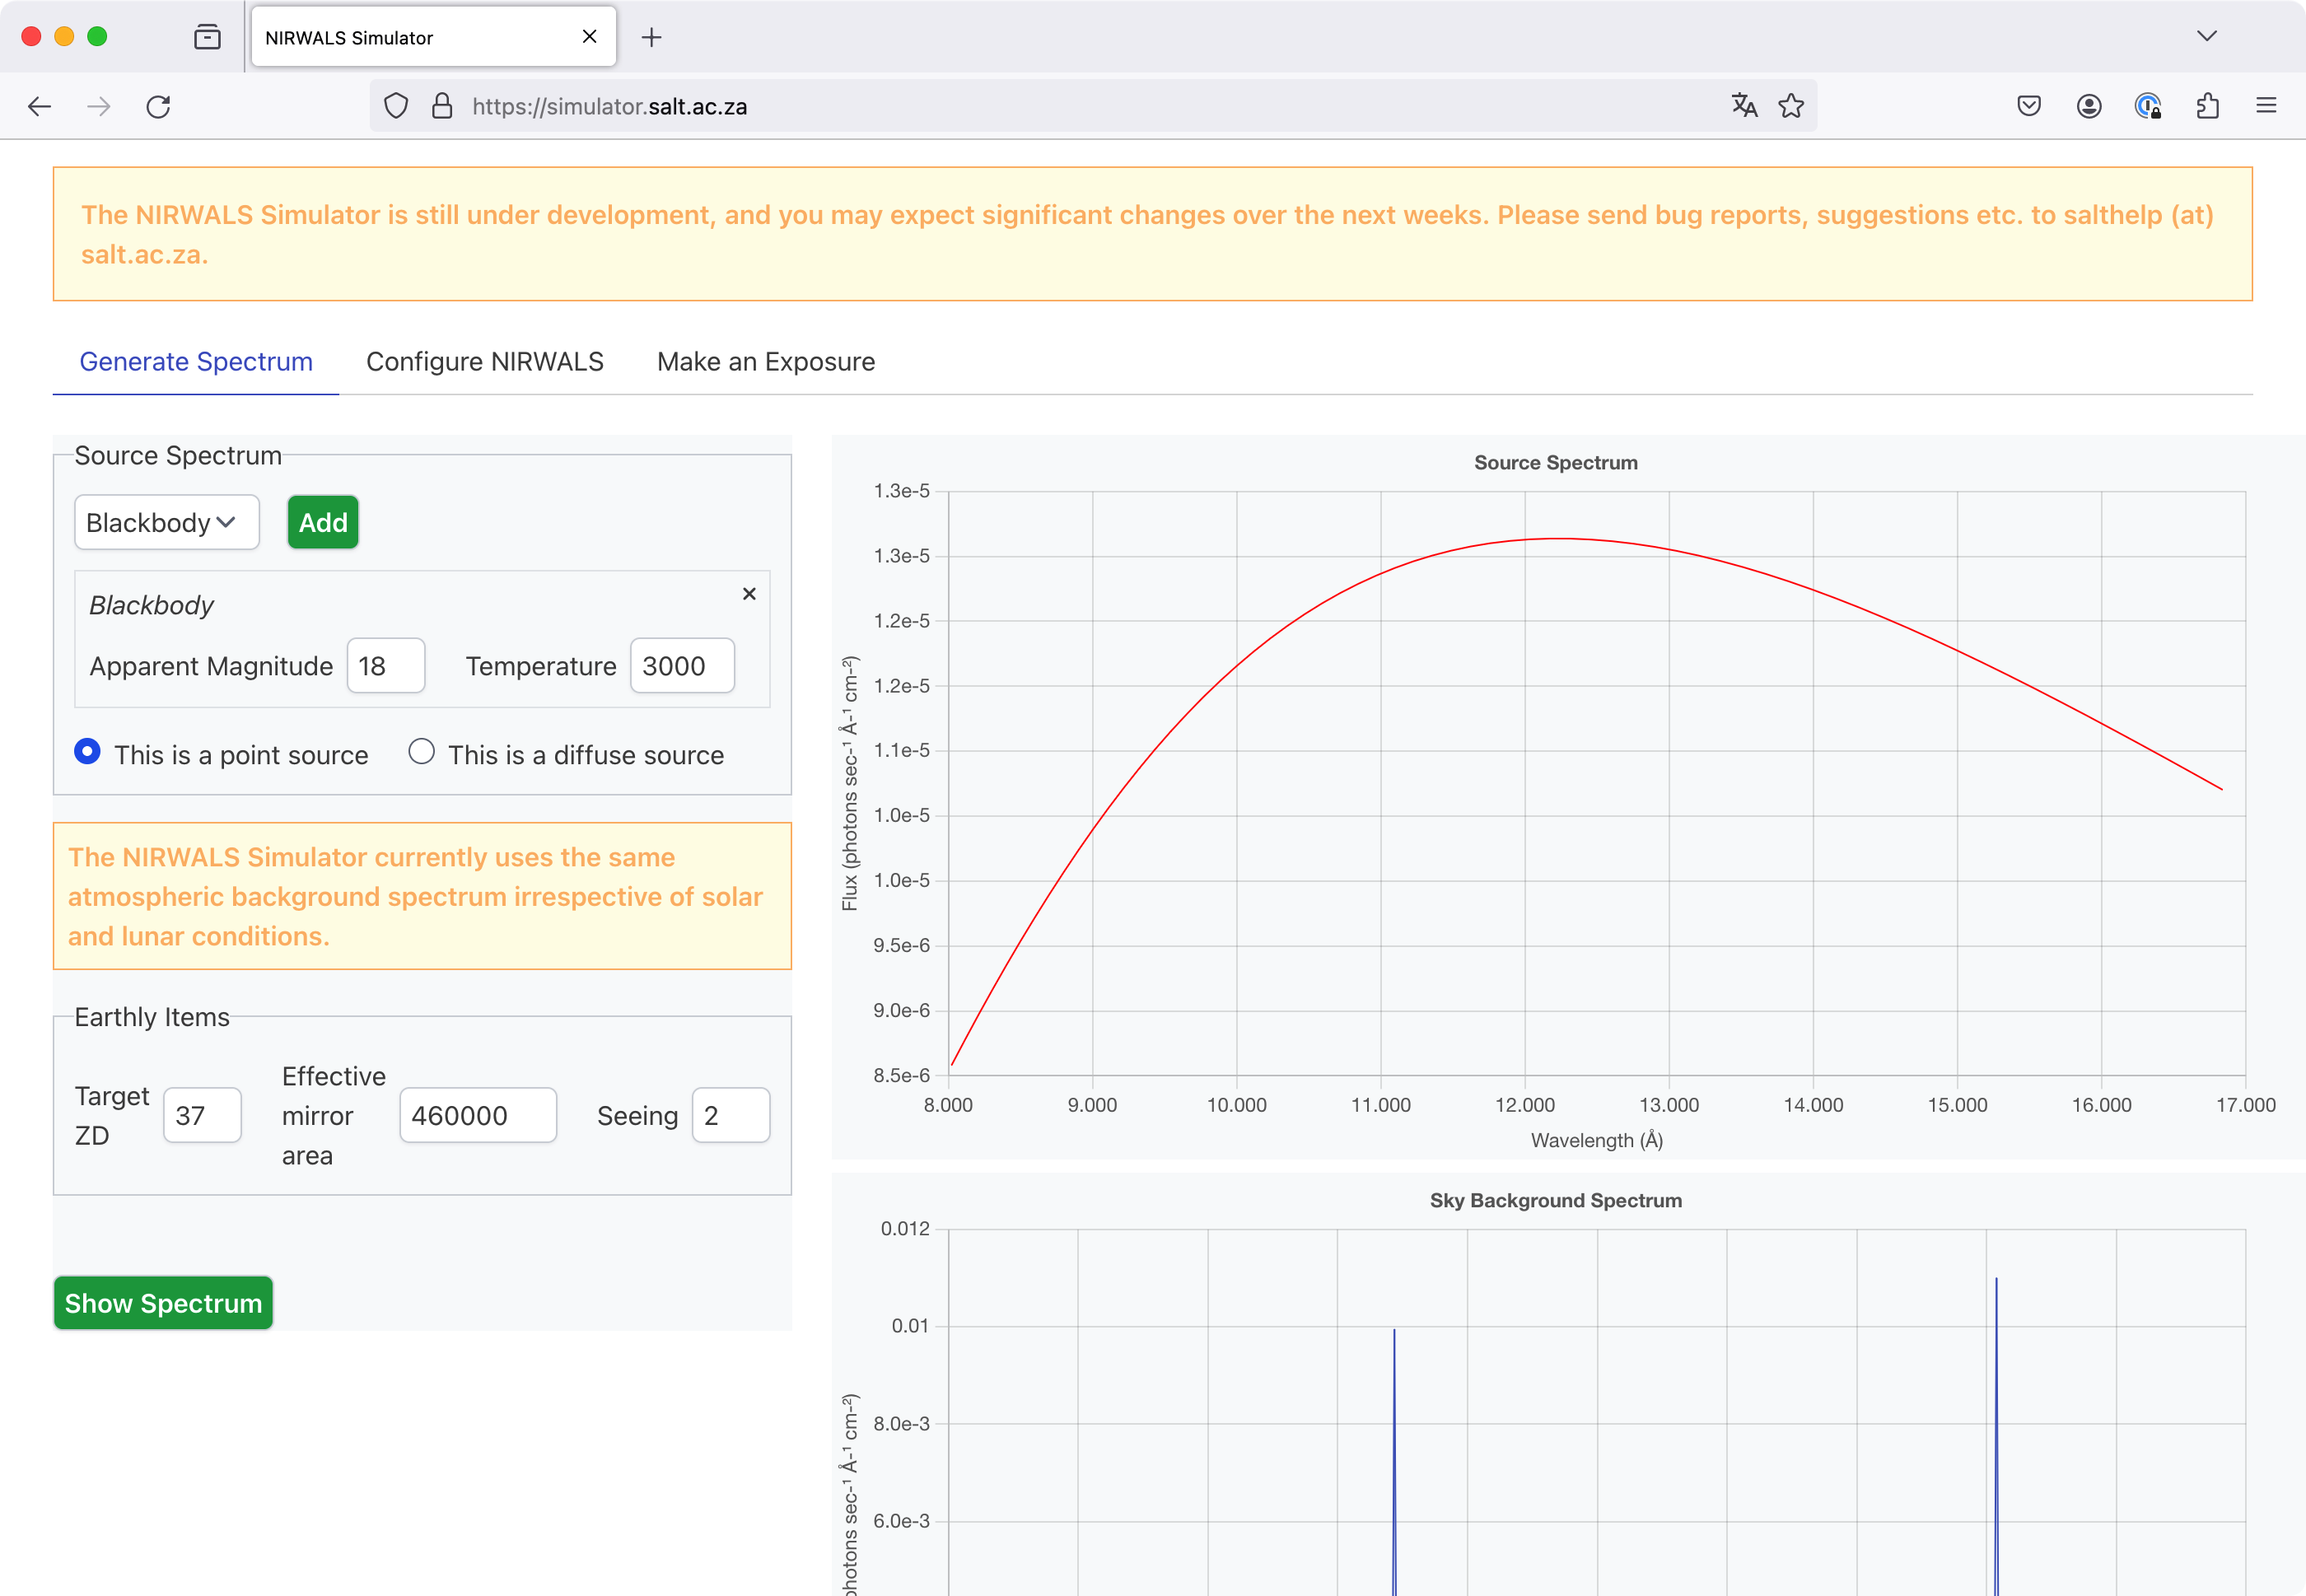Image resolution: width=2306 pixels, height=1596 pixels.
Task: Click the Seeing input field
Action: (731, 1115)
